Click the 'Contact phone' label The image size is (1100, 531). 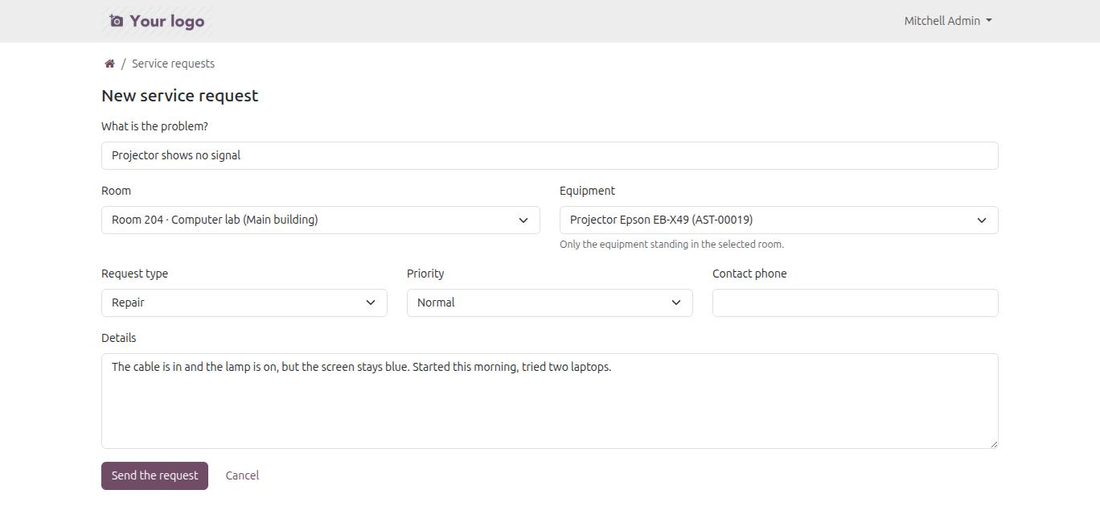749,274
